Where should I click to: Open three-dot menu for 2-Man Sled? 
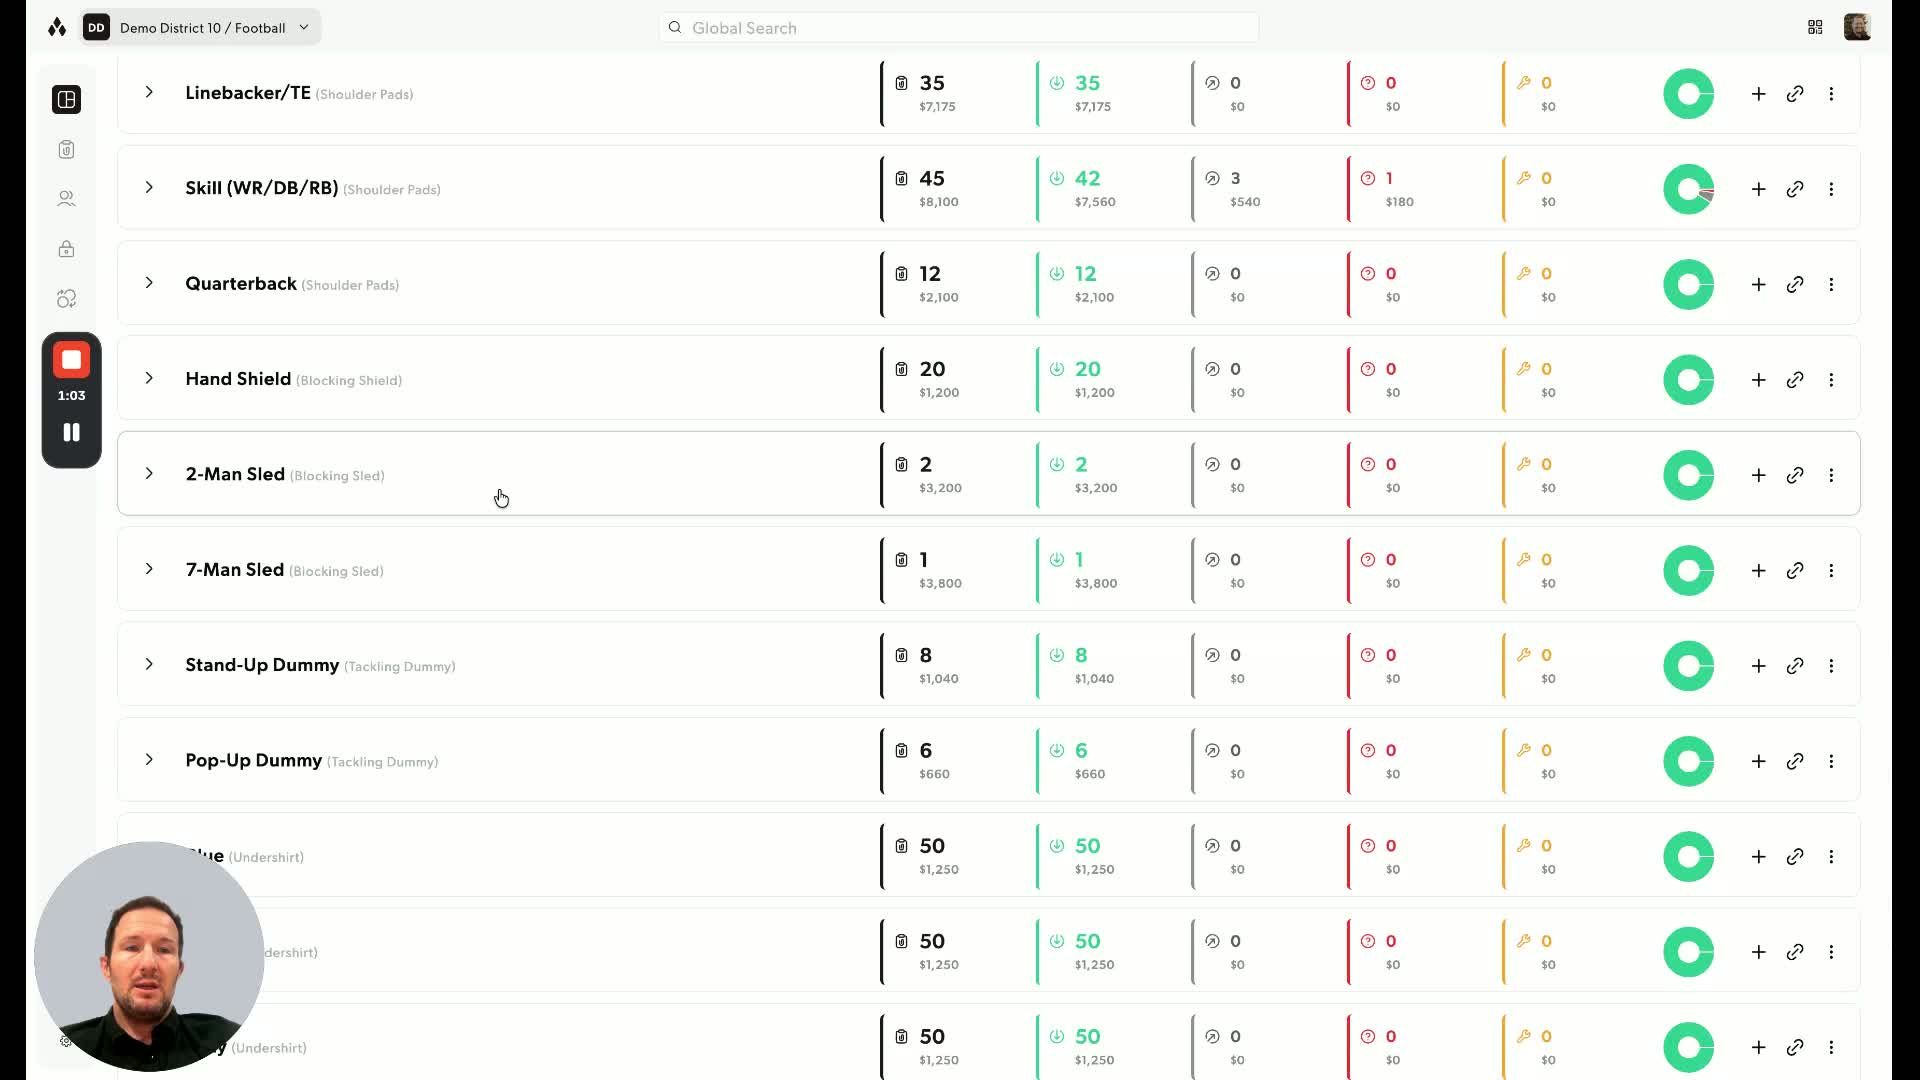pyautogui.click(x=1831, y=475)
